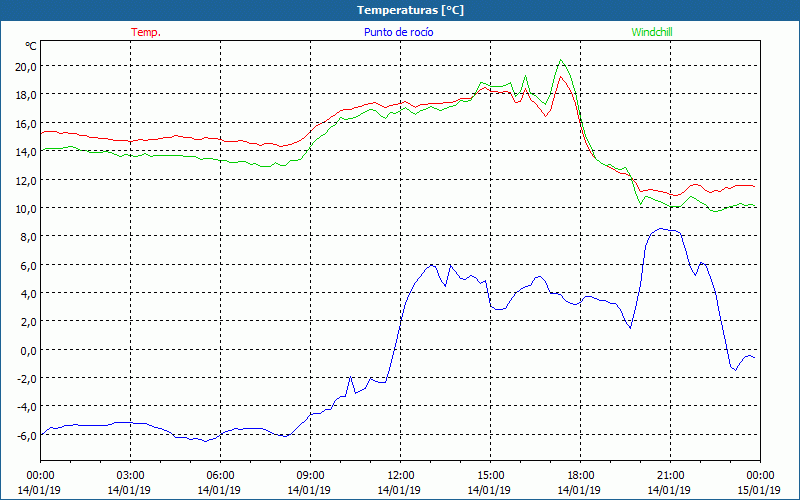Click the 12:00 time axis label
Image resolution: width=800 pixels, height=500 pixels.
(x=400, y=476)
